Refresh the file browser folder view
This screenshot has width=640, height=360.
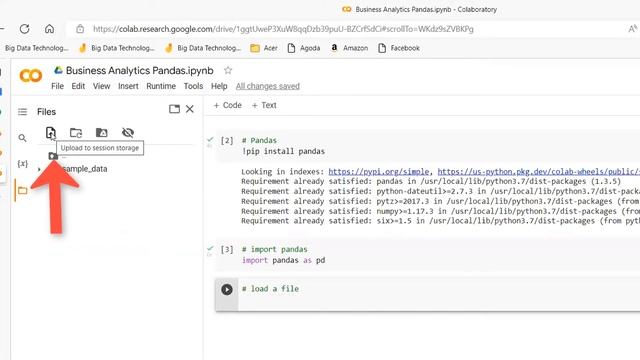76,133
